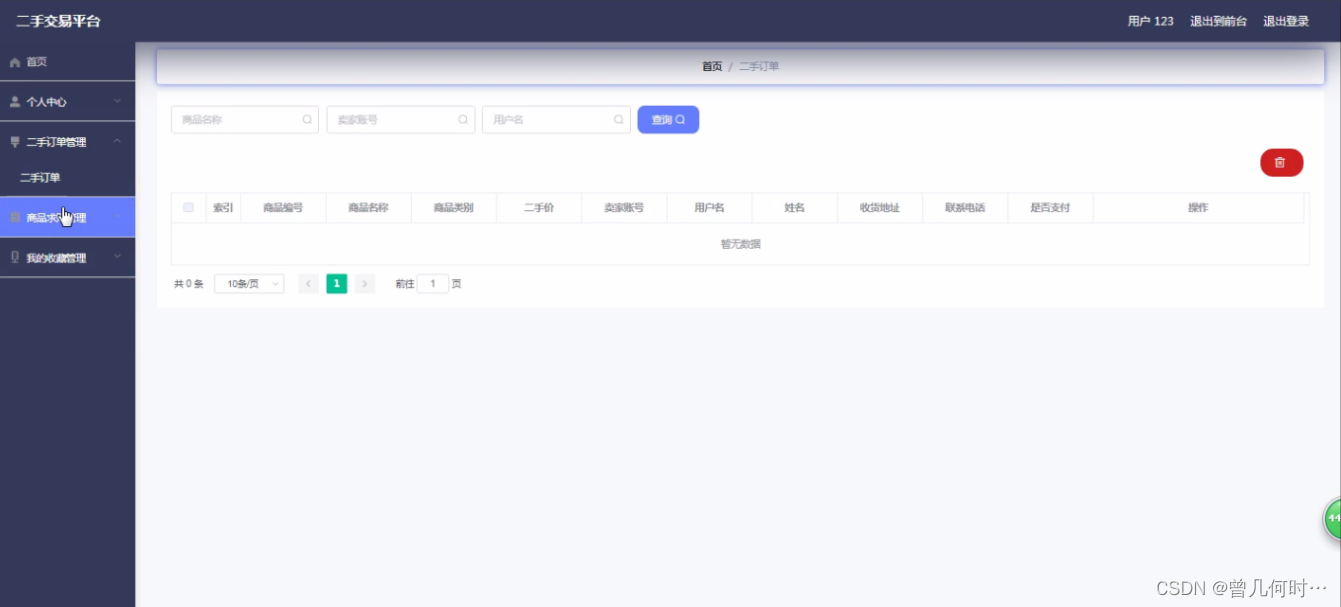Focus the 用户名 search input
The height and width of the screenshot is (607, 1341).
pos(556,120)
